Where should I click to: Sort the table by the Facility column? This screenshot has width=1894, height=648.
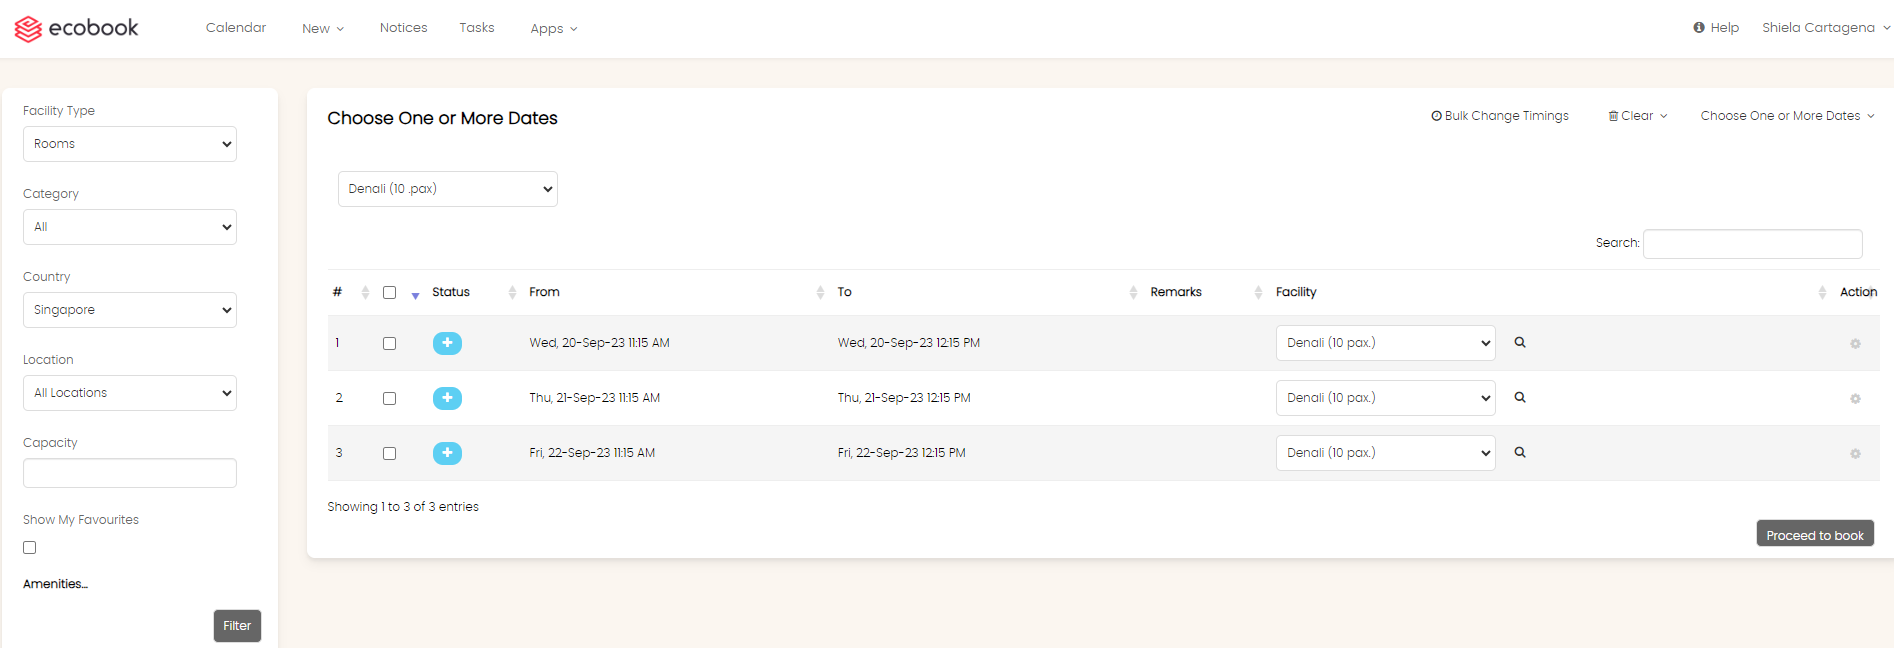(x=1822, y=292)
